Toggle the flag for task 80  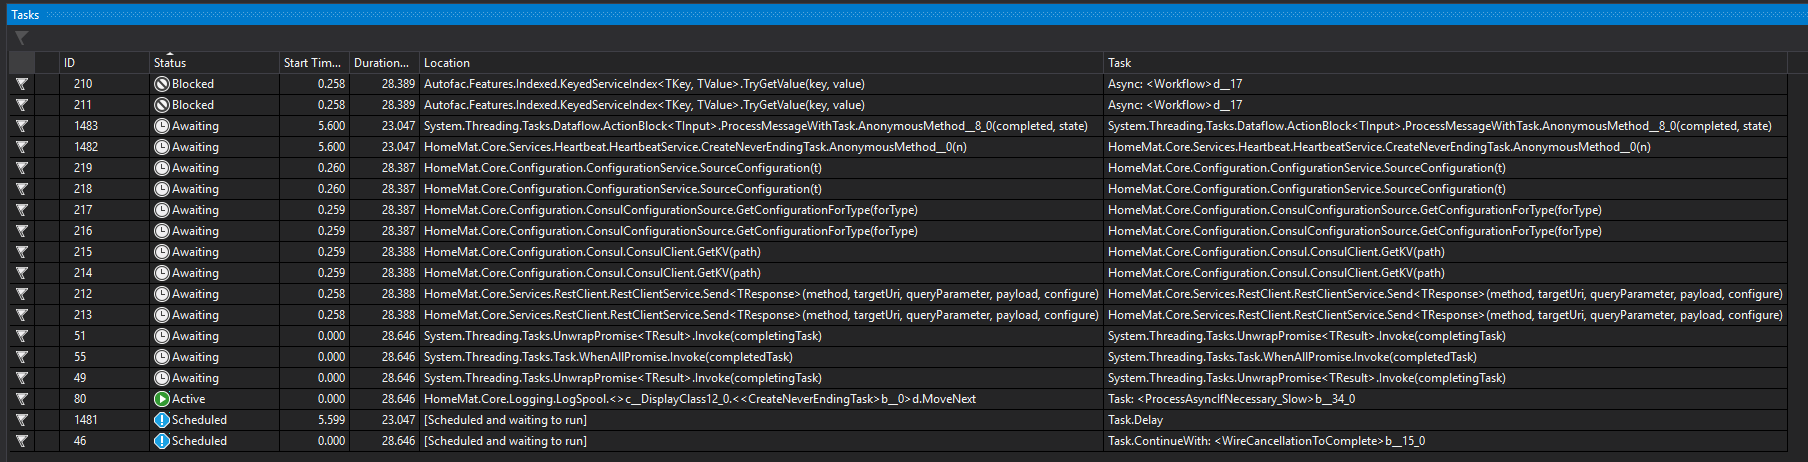coord(22,399)
